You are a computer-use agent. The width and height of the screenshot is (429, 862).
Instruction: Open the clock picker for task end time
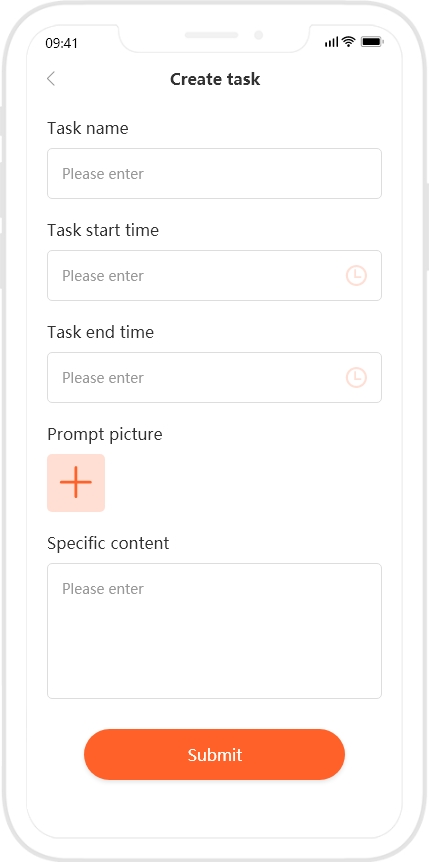356,378
